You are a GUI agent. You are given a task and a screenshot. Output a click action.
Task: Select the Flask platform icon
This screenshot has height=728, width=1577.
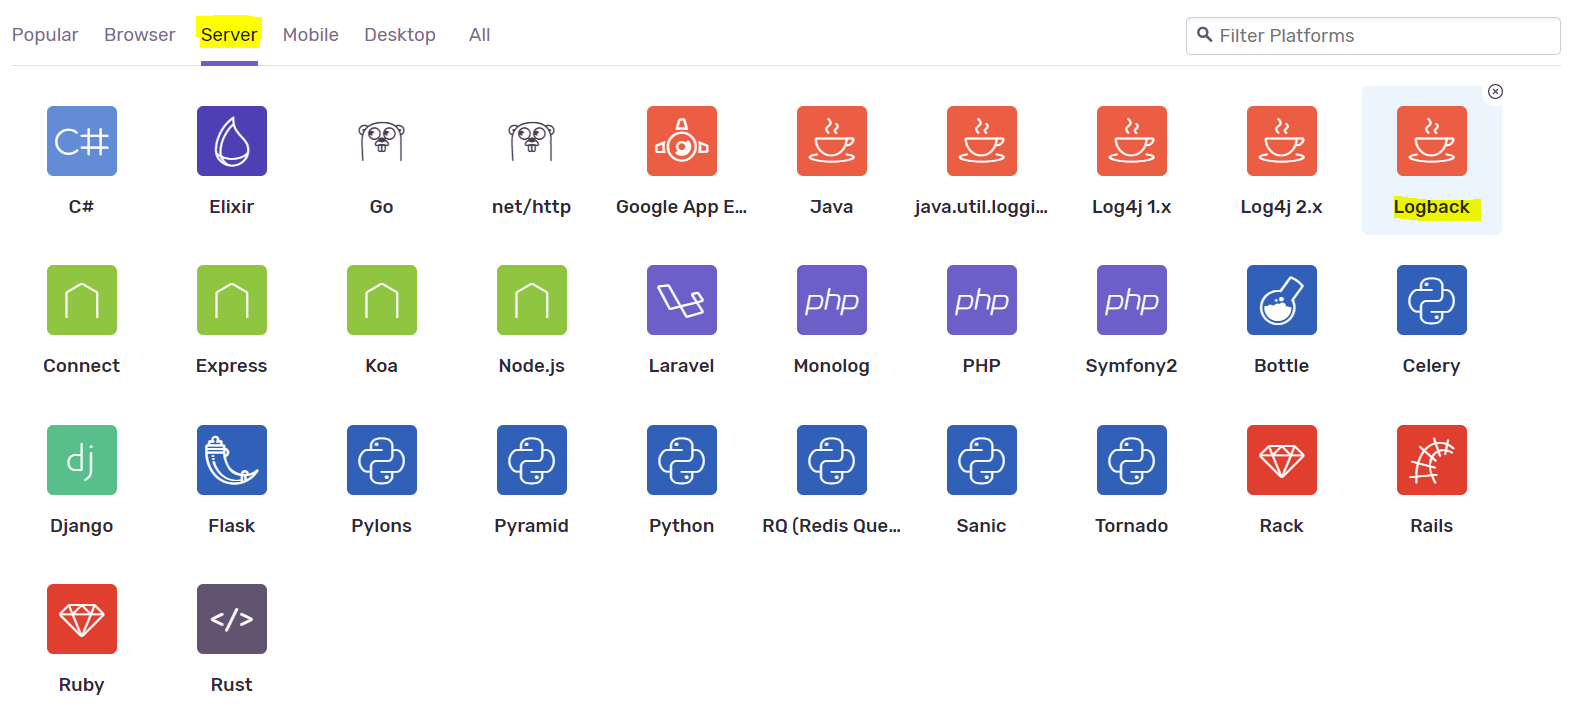(x=232, y=460)
